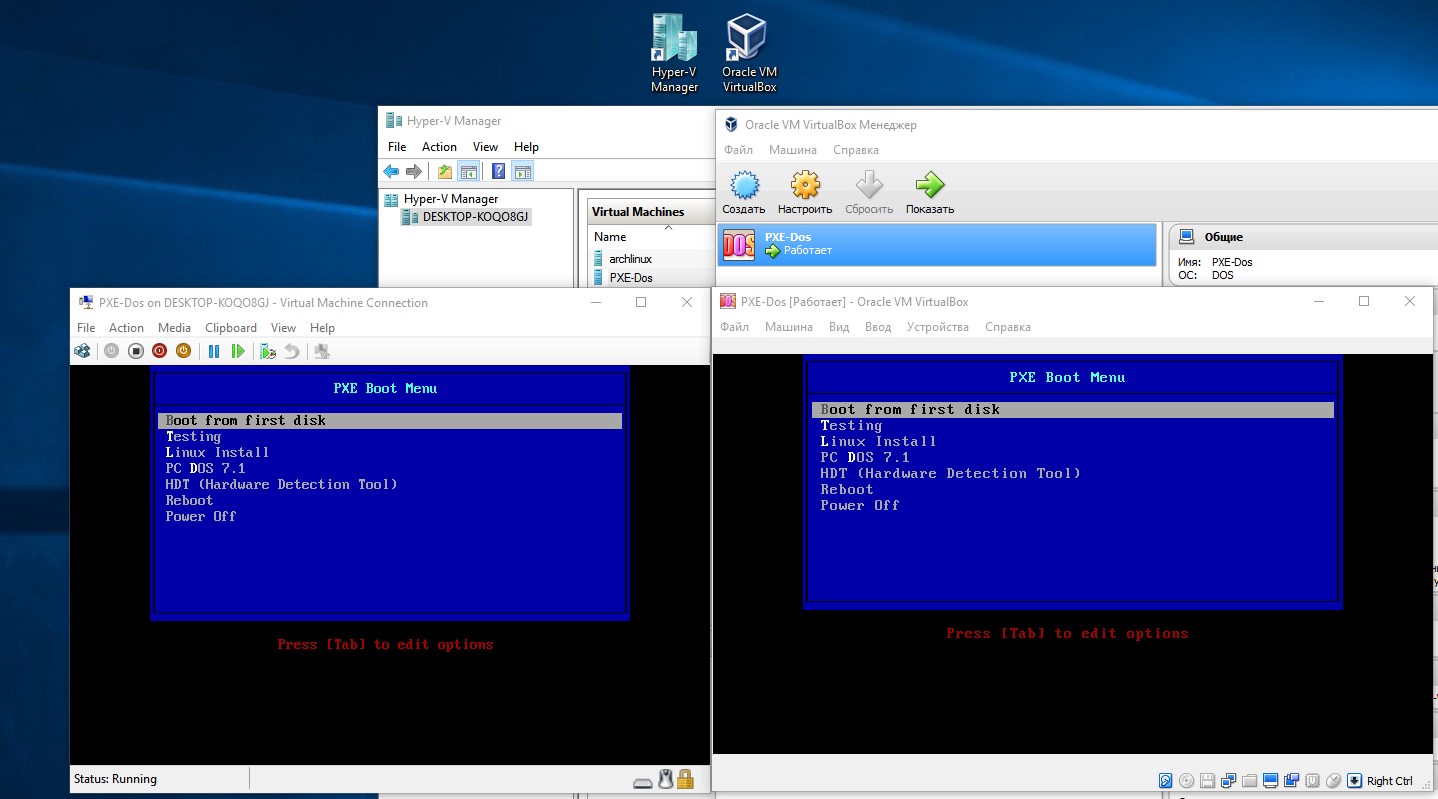Click the Revert arrow icon in VM Connection
The height and width of the screenshot is (799, 1438).
[292, 351]
